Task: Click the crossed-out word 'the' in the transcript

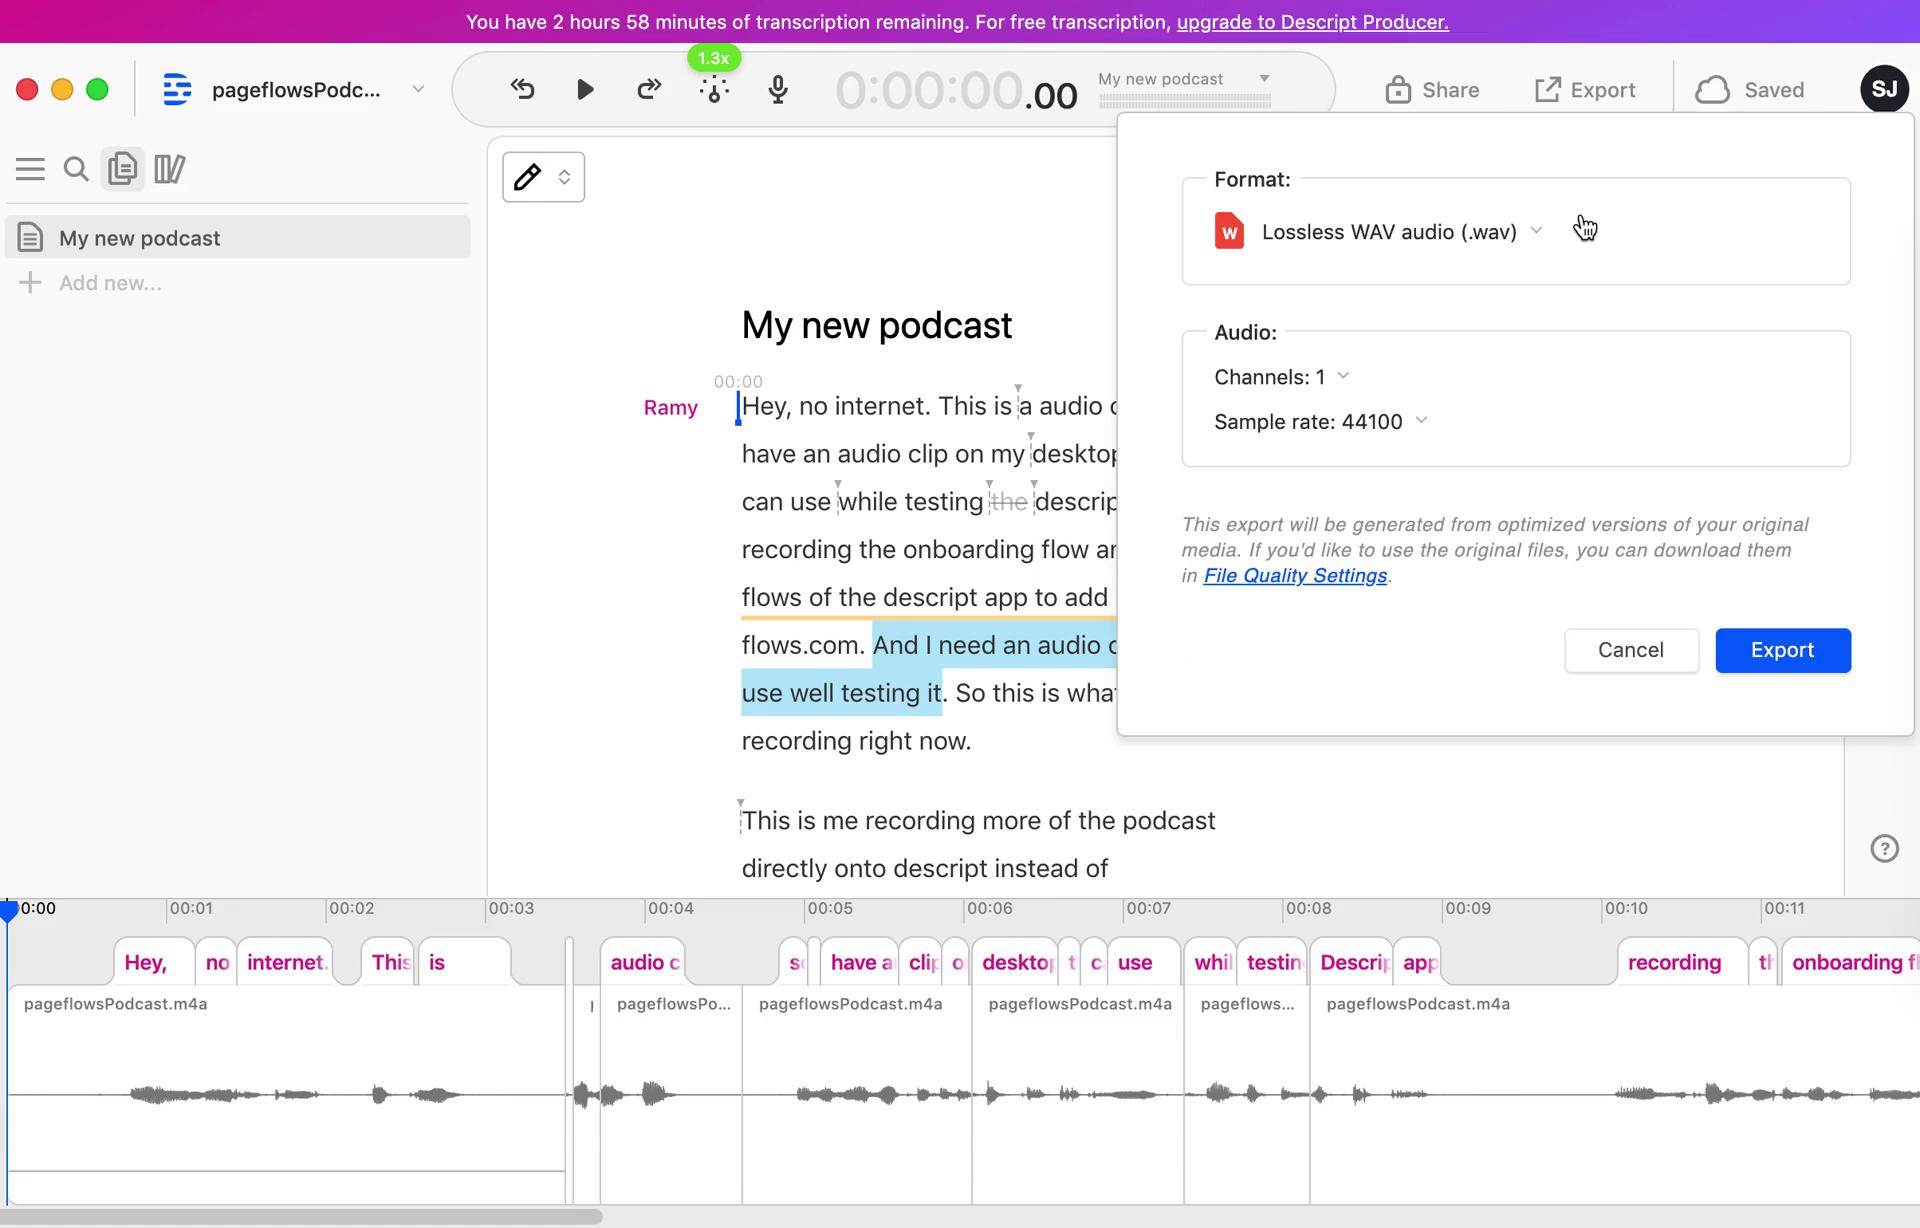Action: click(x=1008, y=502)
